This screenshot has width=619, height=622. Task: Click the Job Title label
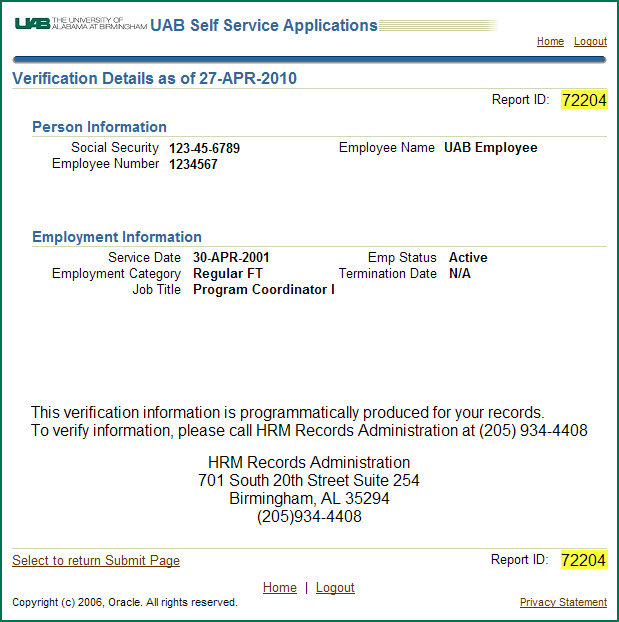click(x=156, y=290)
